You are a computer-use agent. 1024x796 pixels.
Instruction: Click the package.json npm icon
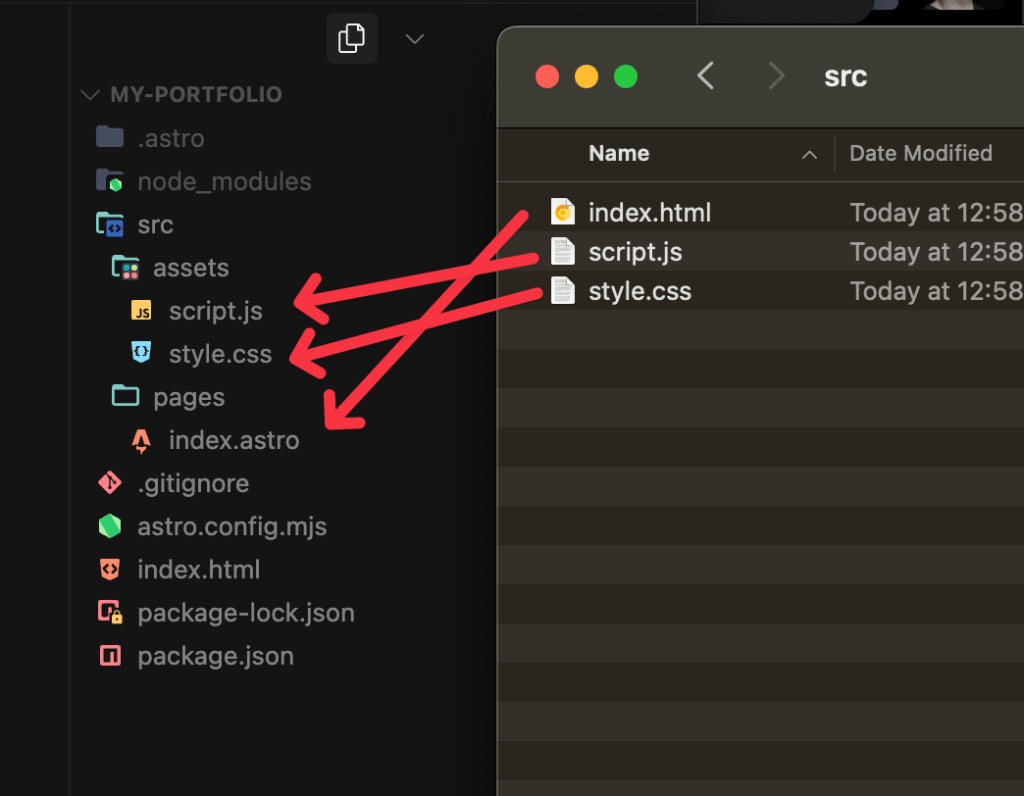(x=109, y=656)
